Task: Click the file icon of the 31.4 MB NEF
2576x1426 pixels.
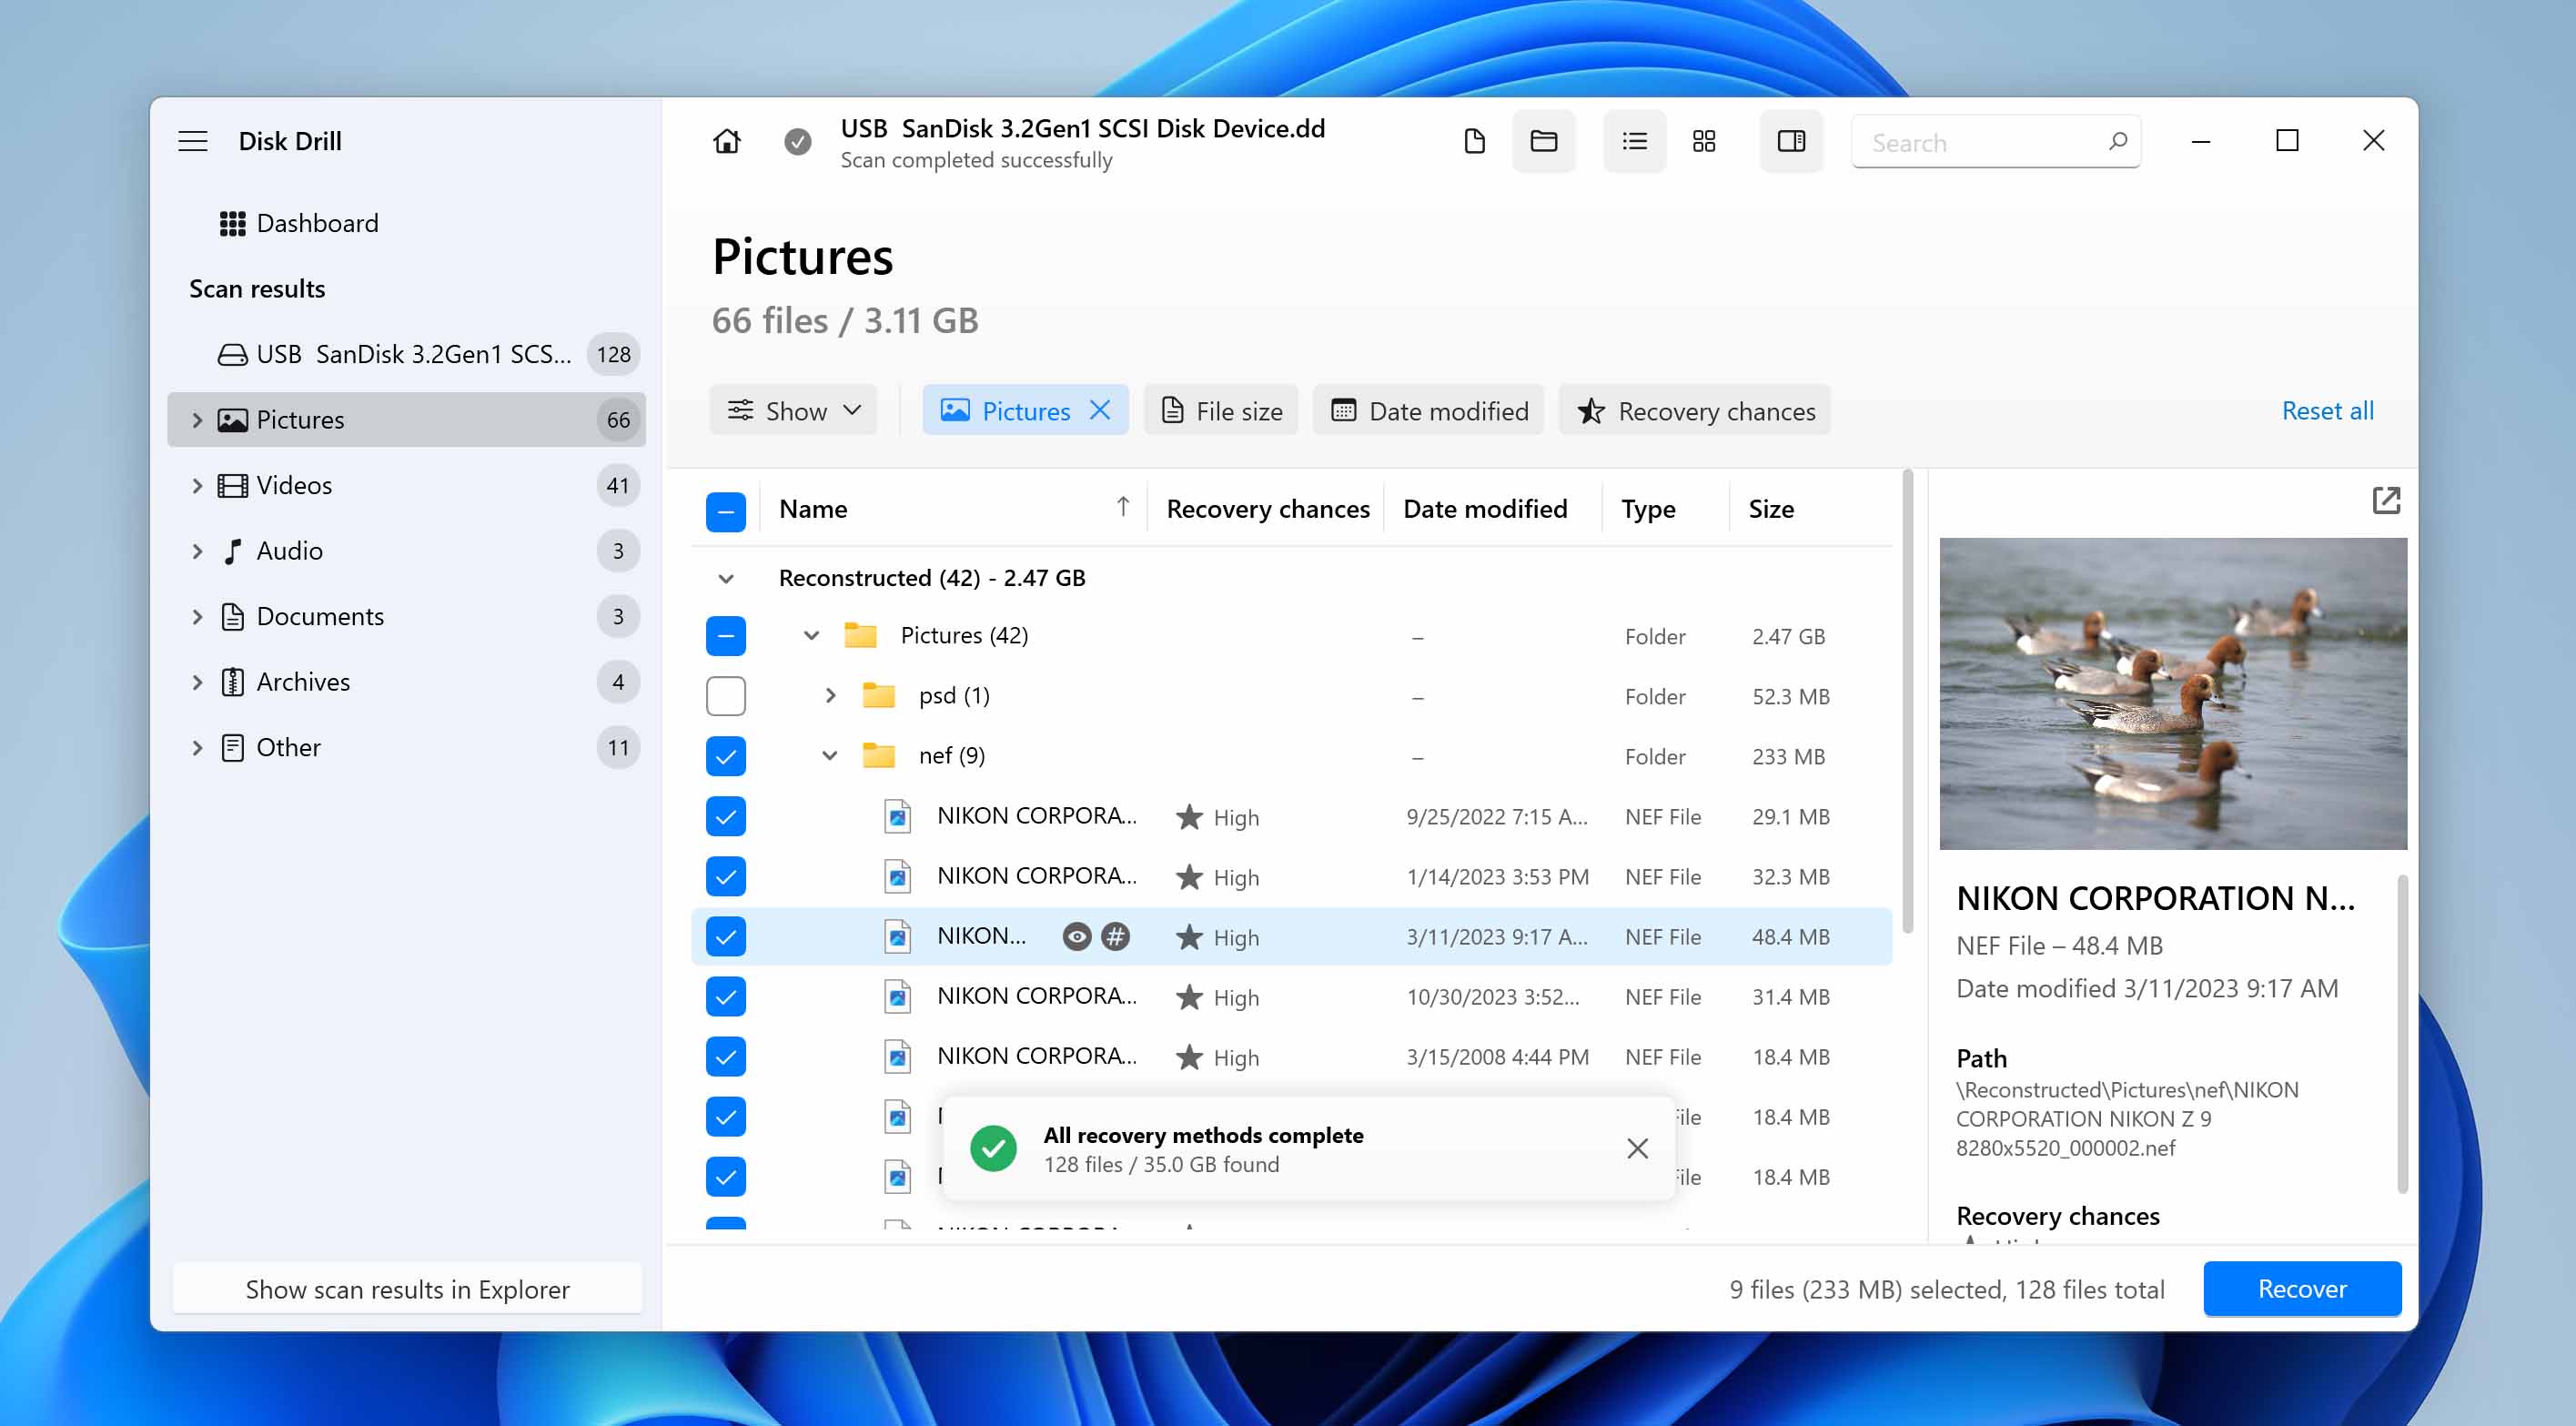Action: tap(898, 996)
